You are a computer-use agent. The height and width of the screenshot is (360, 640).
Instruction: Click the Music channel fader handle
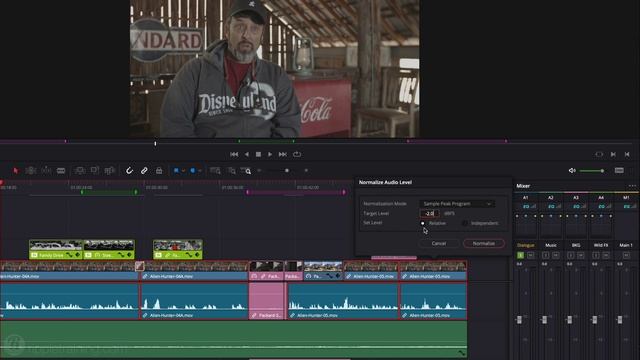(544, 320)
